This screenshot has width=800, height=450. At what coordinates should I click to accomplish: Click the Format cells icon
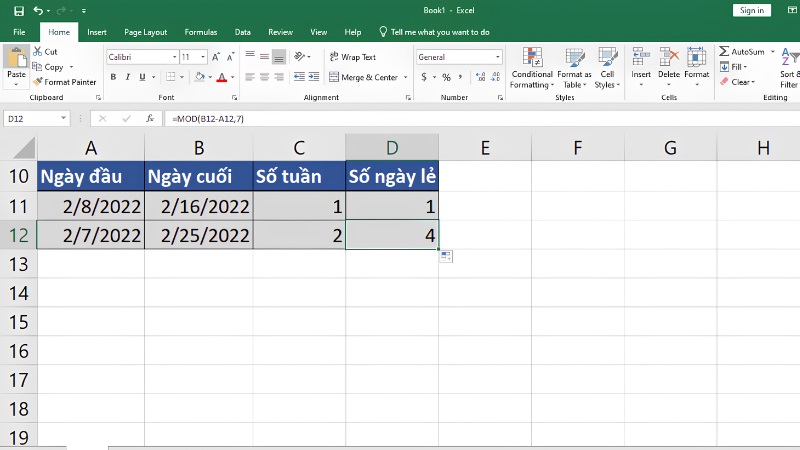(x=696, y=57)
